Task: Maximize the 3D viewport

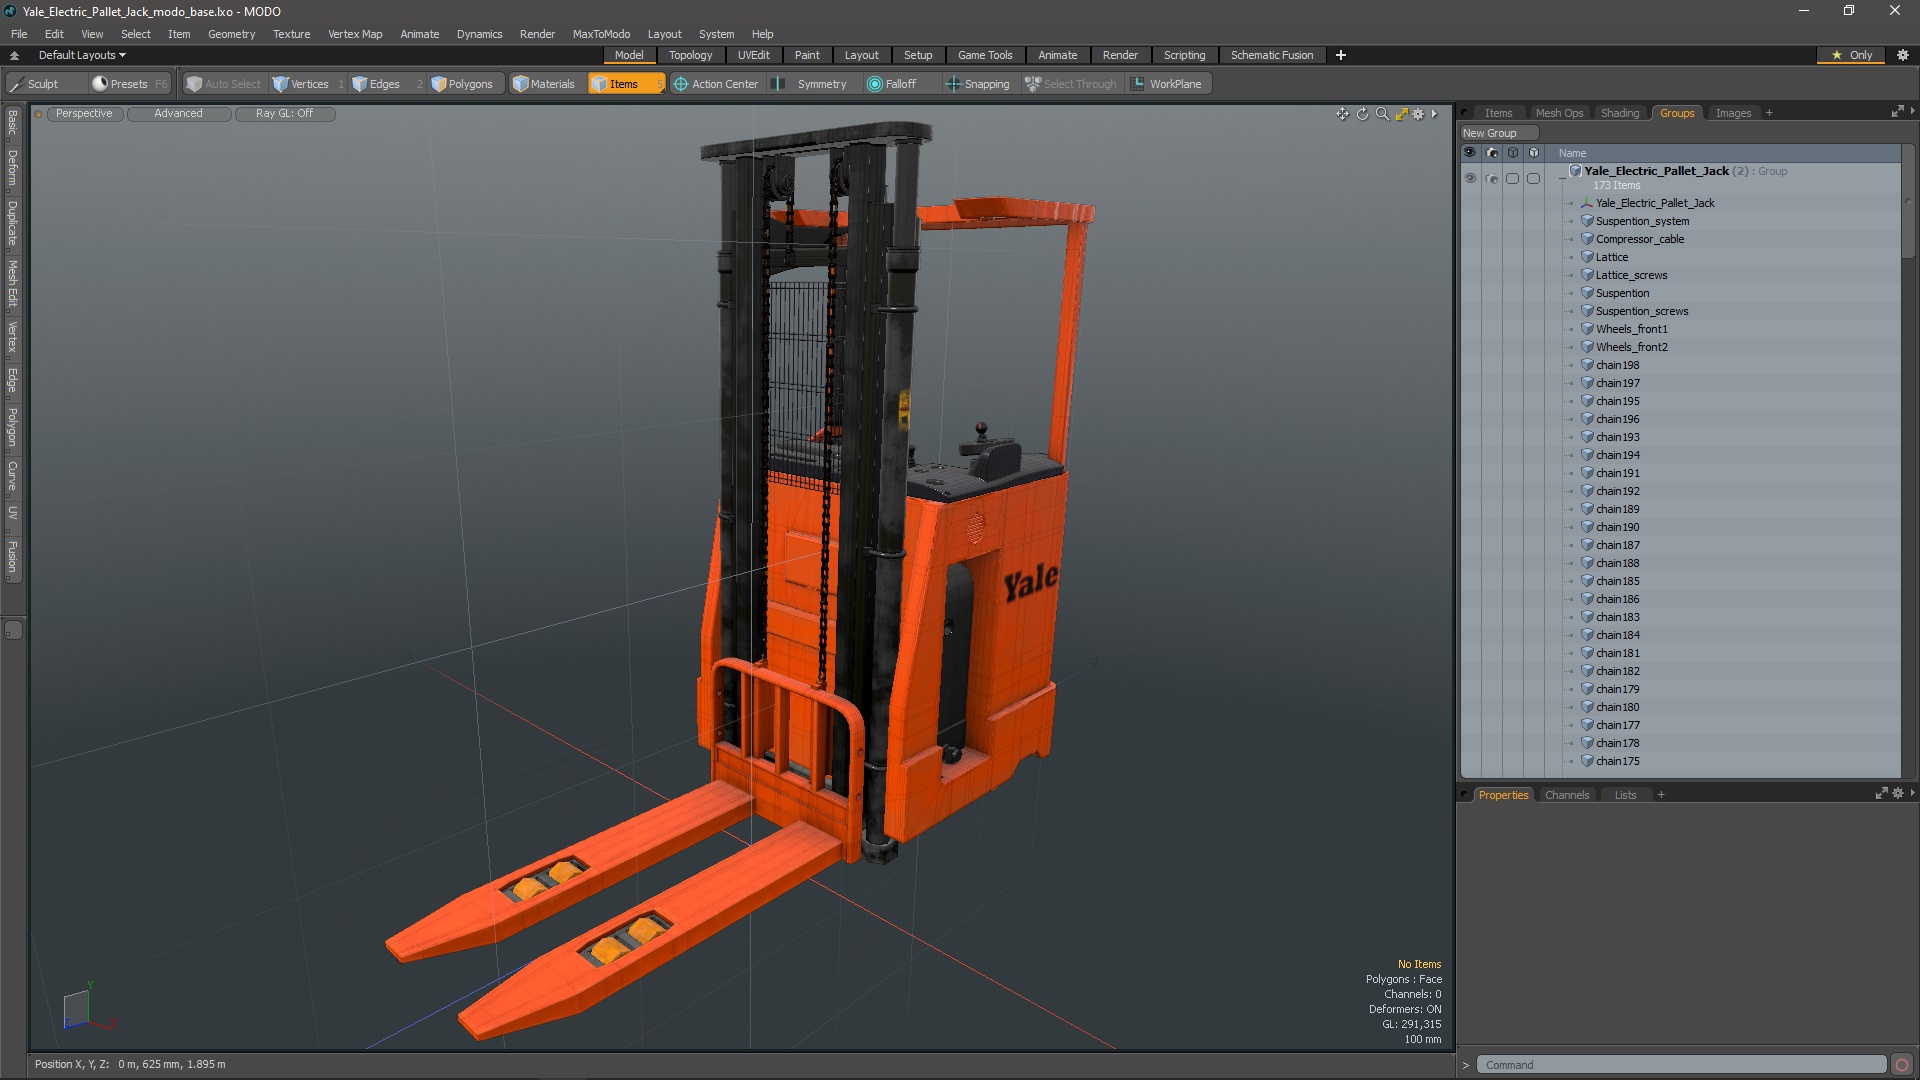Action: click(1401, 114)
